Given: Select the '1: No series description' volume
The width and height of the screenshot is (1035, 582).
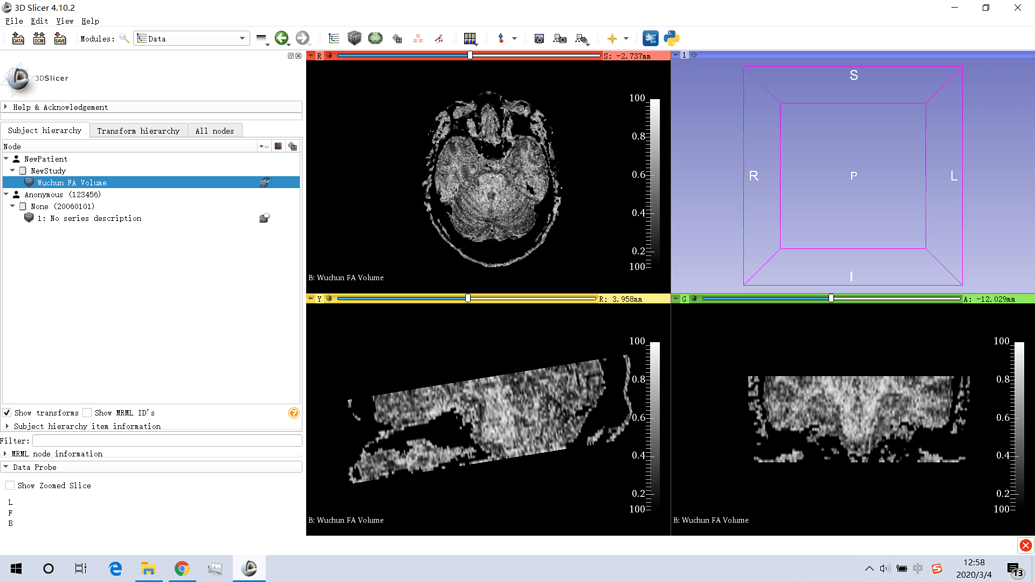Looking at the screenshot, I should [x=89, y=218].
